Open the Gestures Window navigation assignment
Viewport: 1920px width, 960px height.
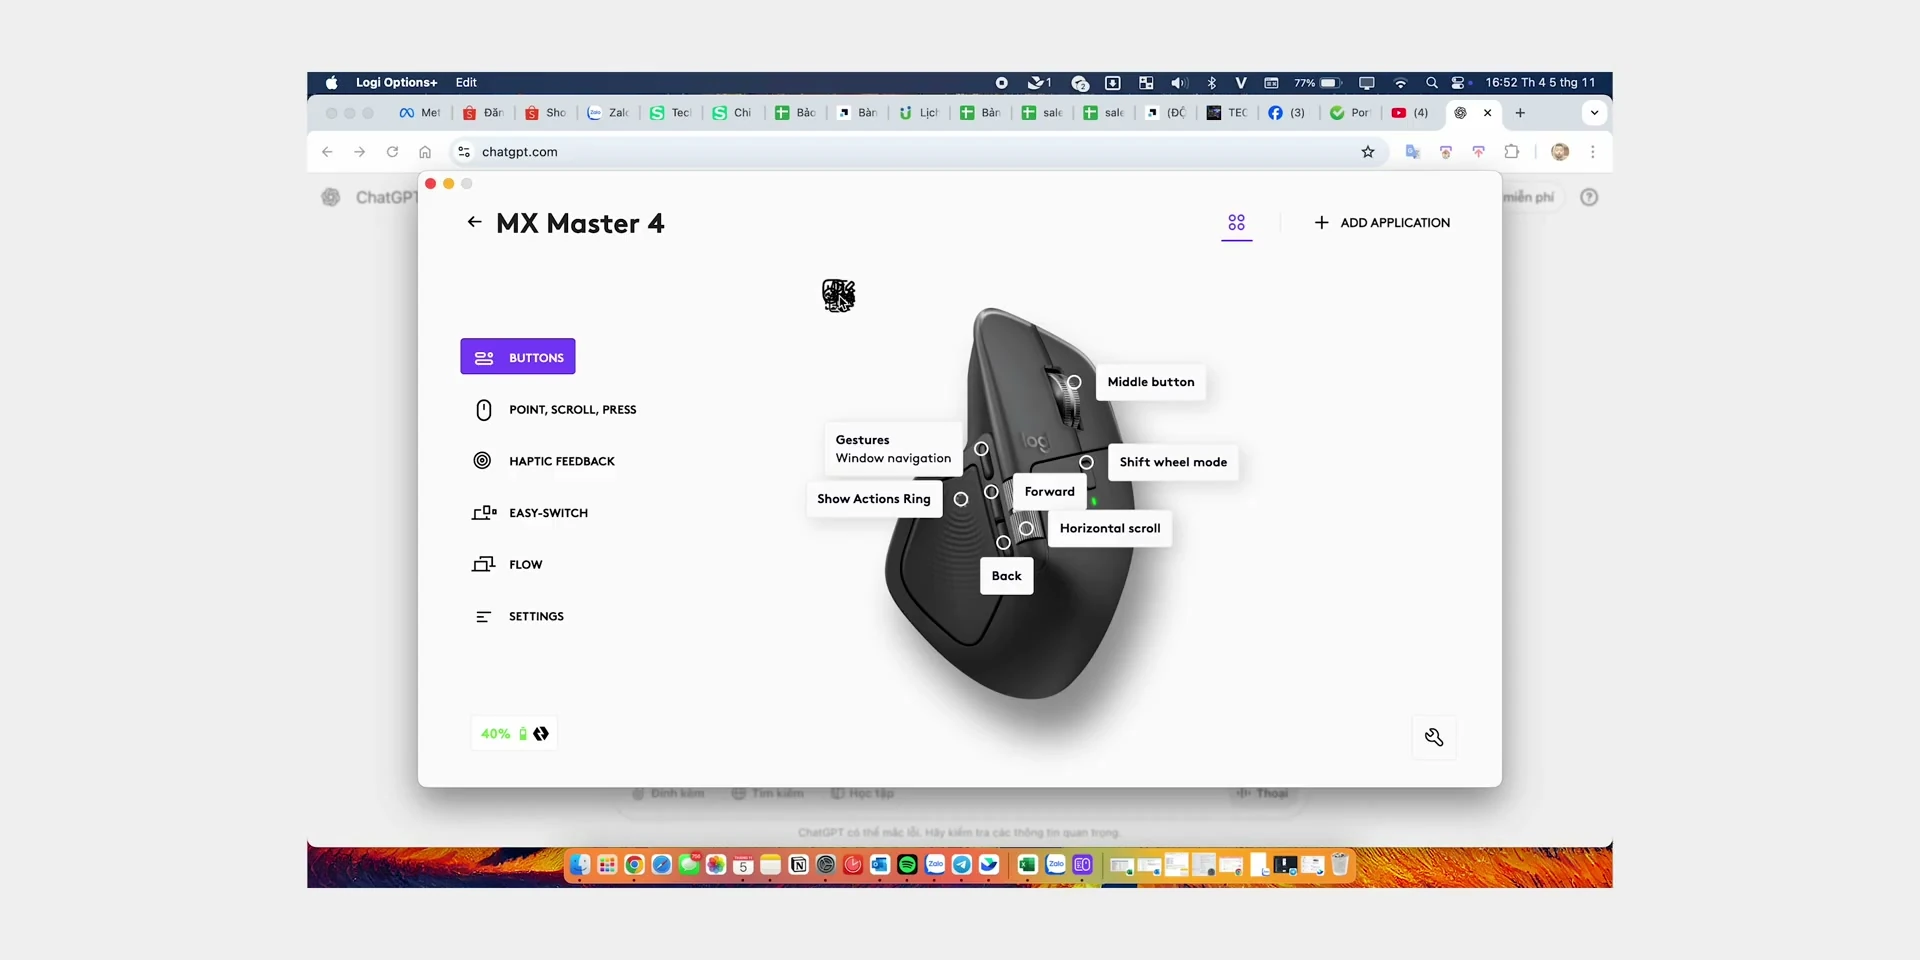pyautogui.click(x=891, y=448)
